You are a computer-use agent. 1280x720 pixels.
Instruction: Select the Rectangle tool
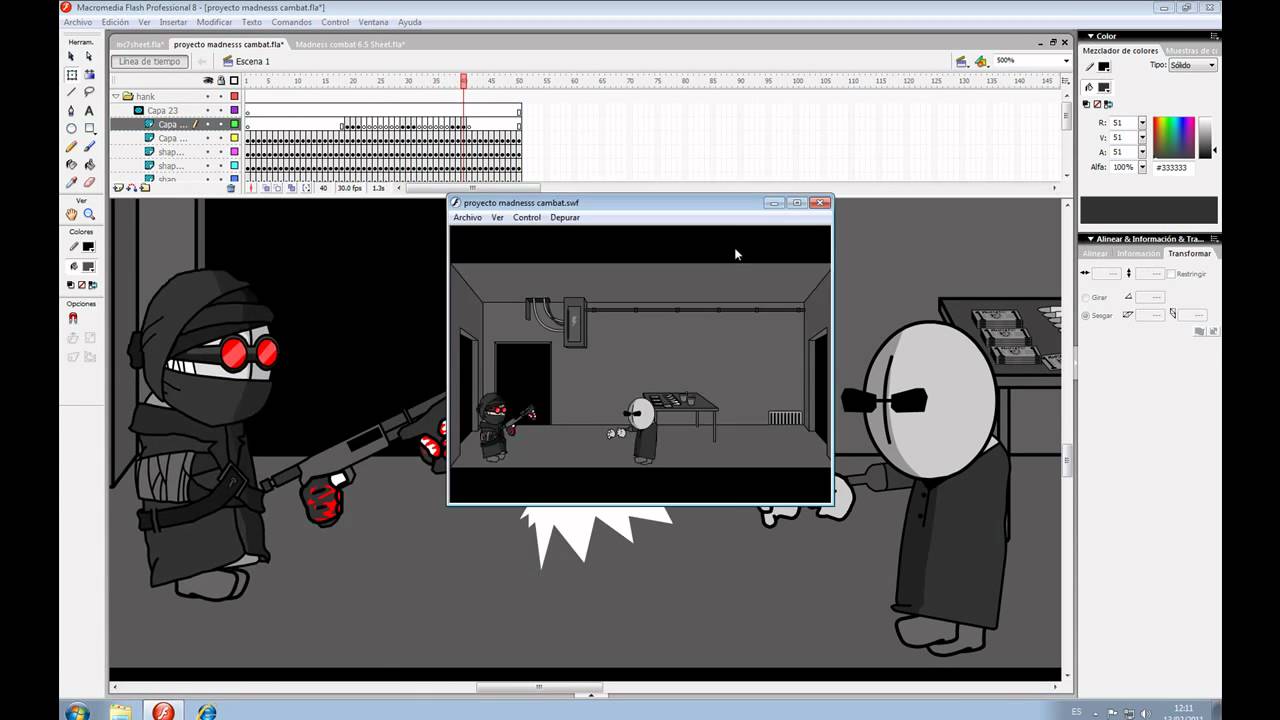pos(89,129)
